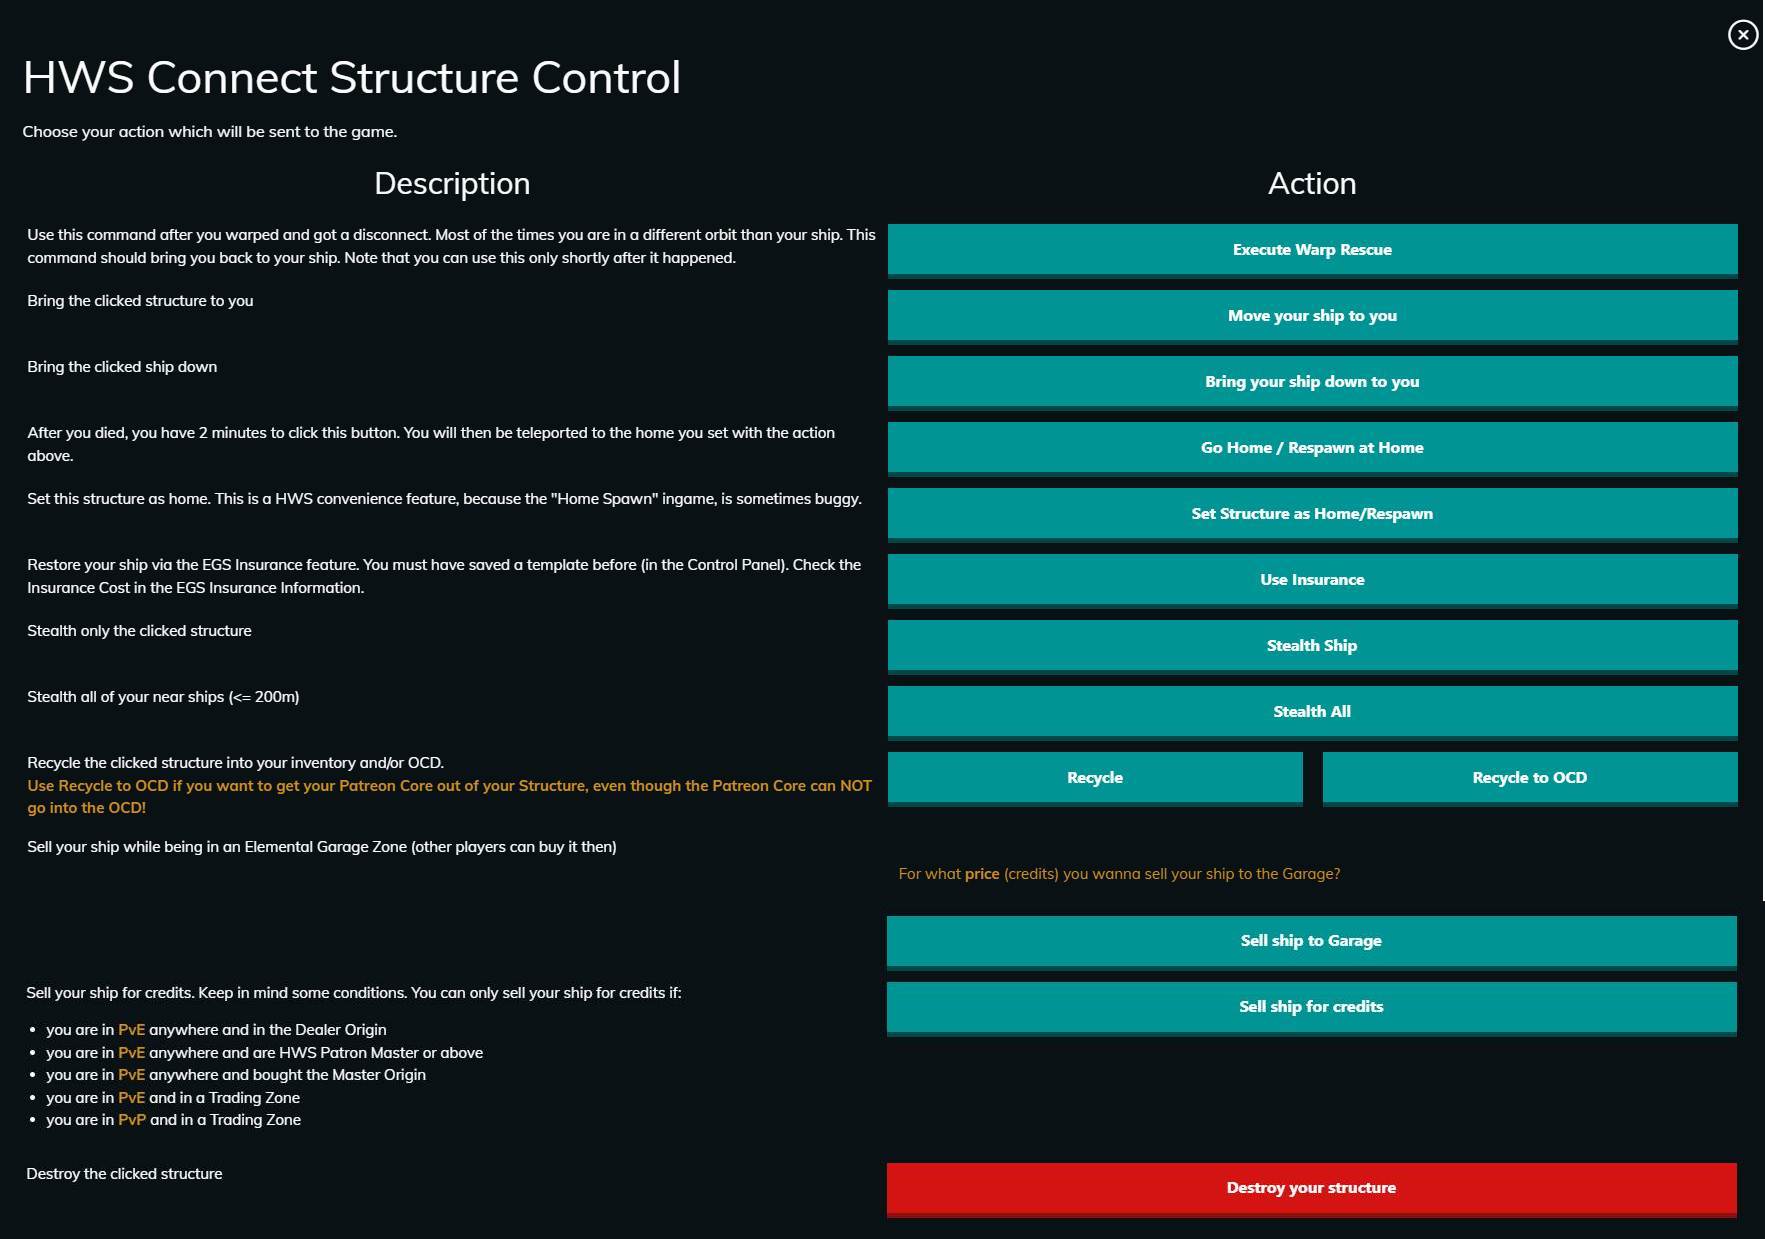
Task: Click the Execute Warp Rescue button
Action: point(1312,250)
